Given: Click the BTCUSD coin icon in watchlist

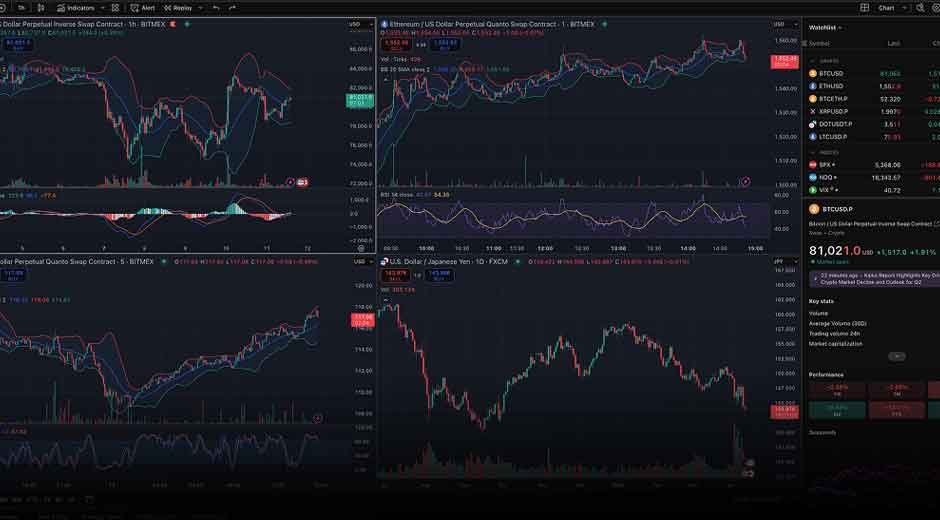Looking at the screenshot, I should 813,74.
